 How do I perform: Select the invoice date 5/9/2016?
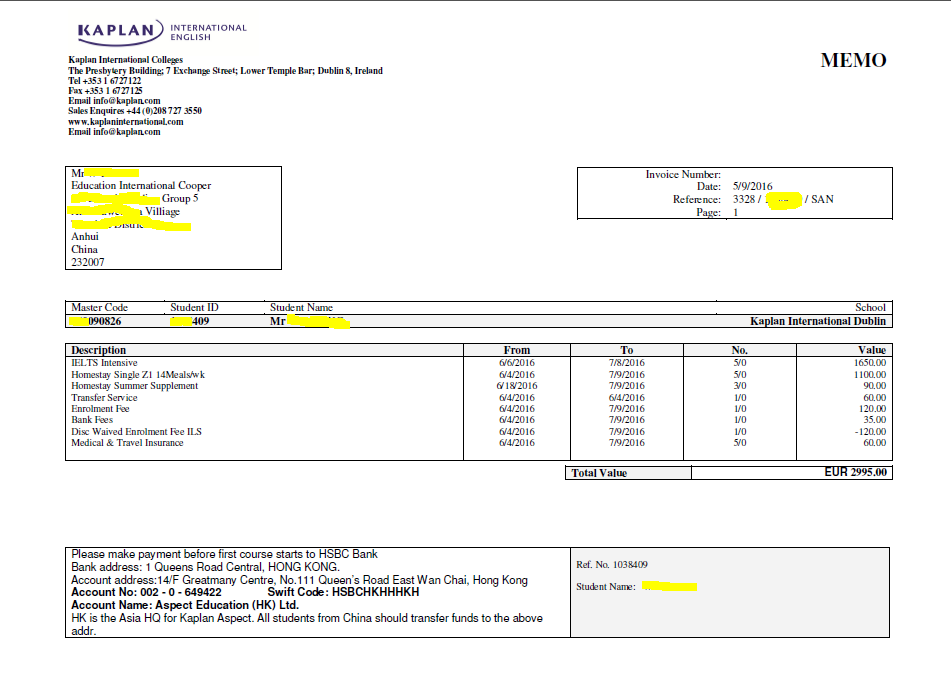click(752, 187)
